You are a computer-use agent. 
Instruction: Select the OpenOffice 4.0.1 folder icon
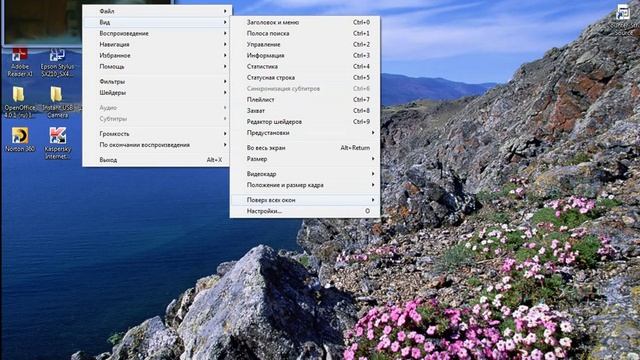click(x=19, y=102)
